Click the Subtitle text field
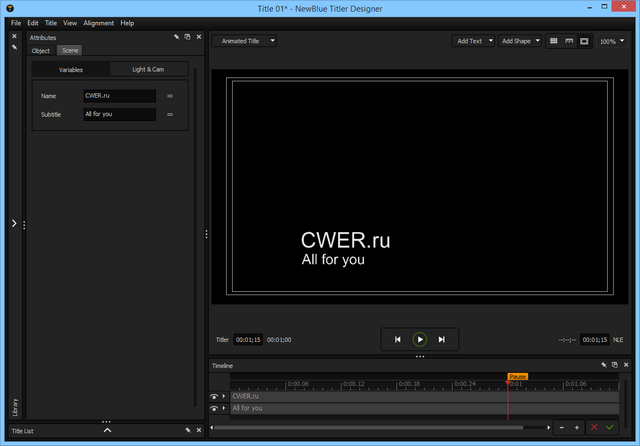Image resolution: width=640 pixels, height=446 pixels. (119, 115)
